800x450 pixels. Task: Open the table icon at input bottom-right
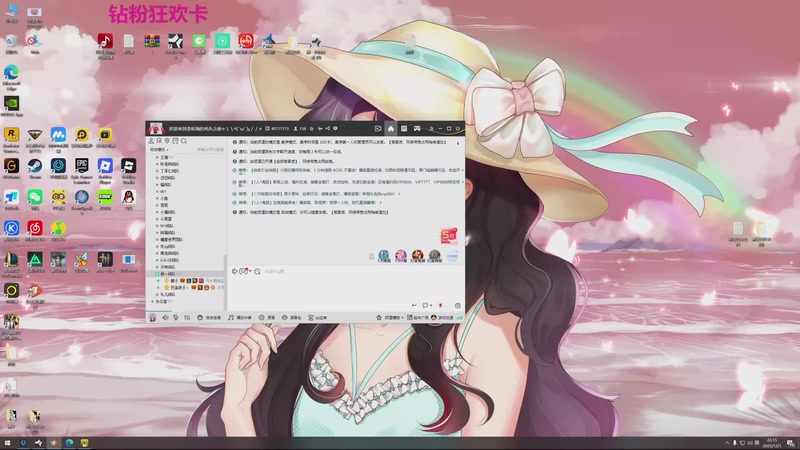[457, 306]
